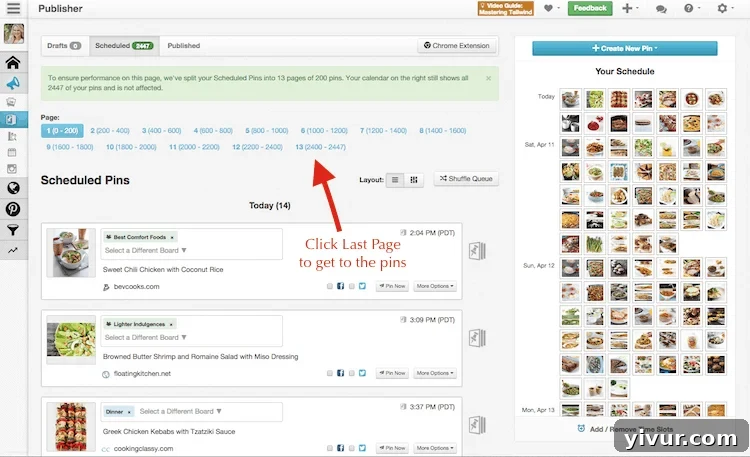Click the Shuffle Queue button
This screenshot has height=457, width=750.
466,178
